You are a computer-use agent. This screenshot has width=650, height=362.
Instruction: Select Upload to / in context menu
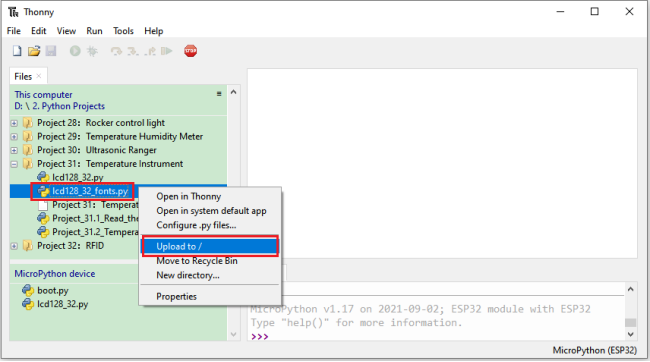pyautogui.click(x=210, y=246)
